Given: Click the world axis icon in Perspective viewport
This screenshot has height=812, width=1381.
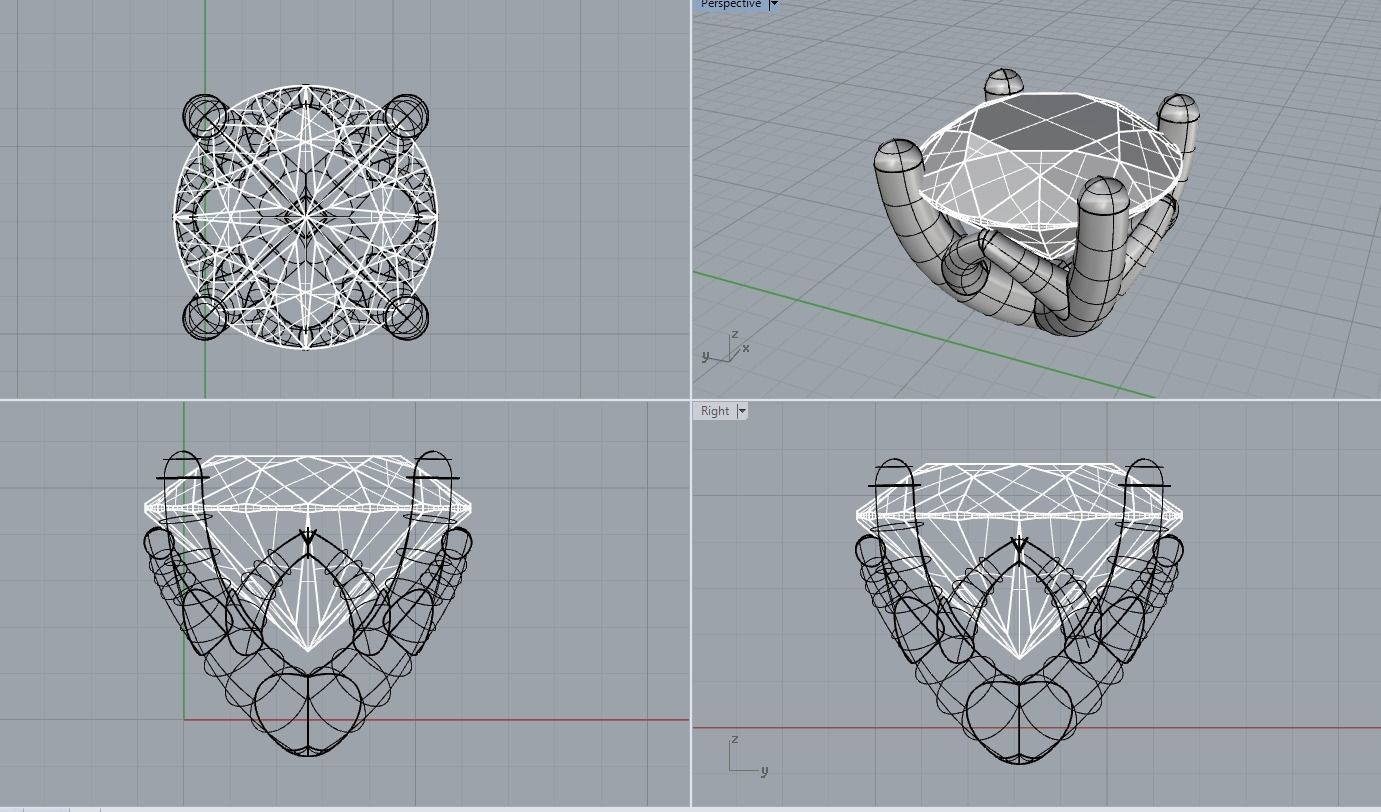Looking at the screenshot, I should tap(725, 348).
